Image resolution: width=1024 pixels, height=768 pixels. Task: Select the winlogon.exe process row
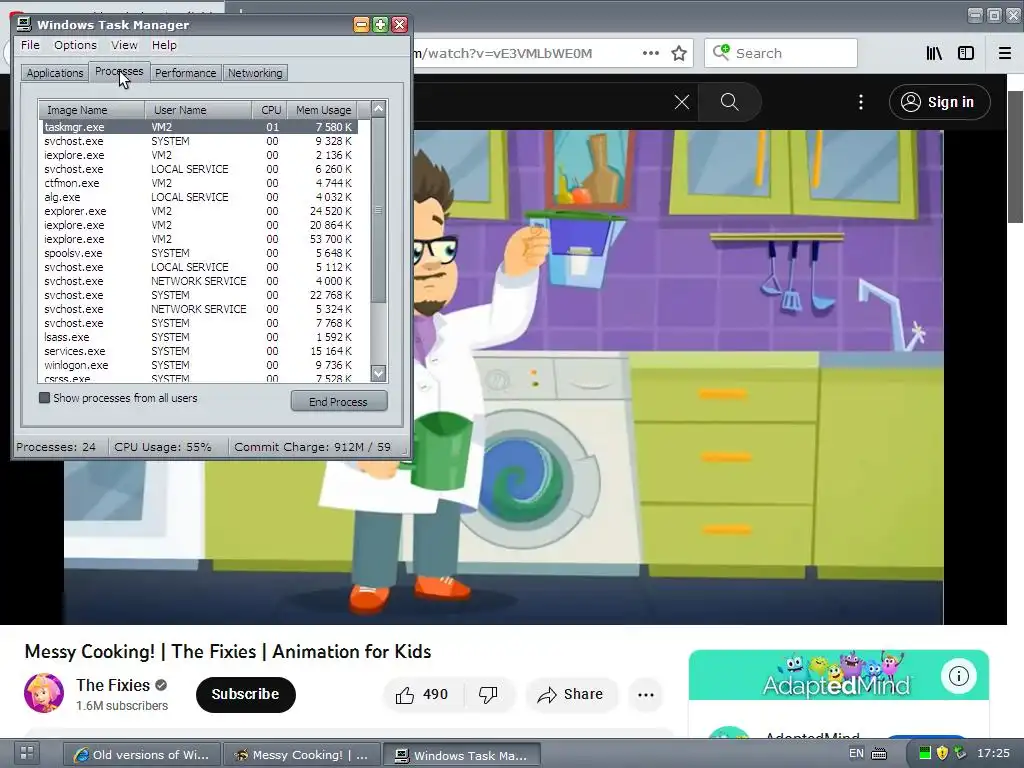coord(200,366)
